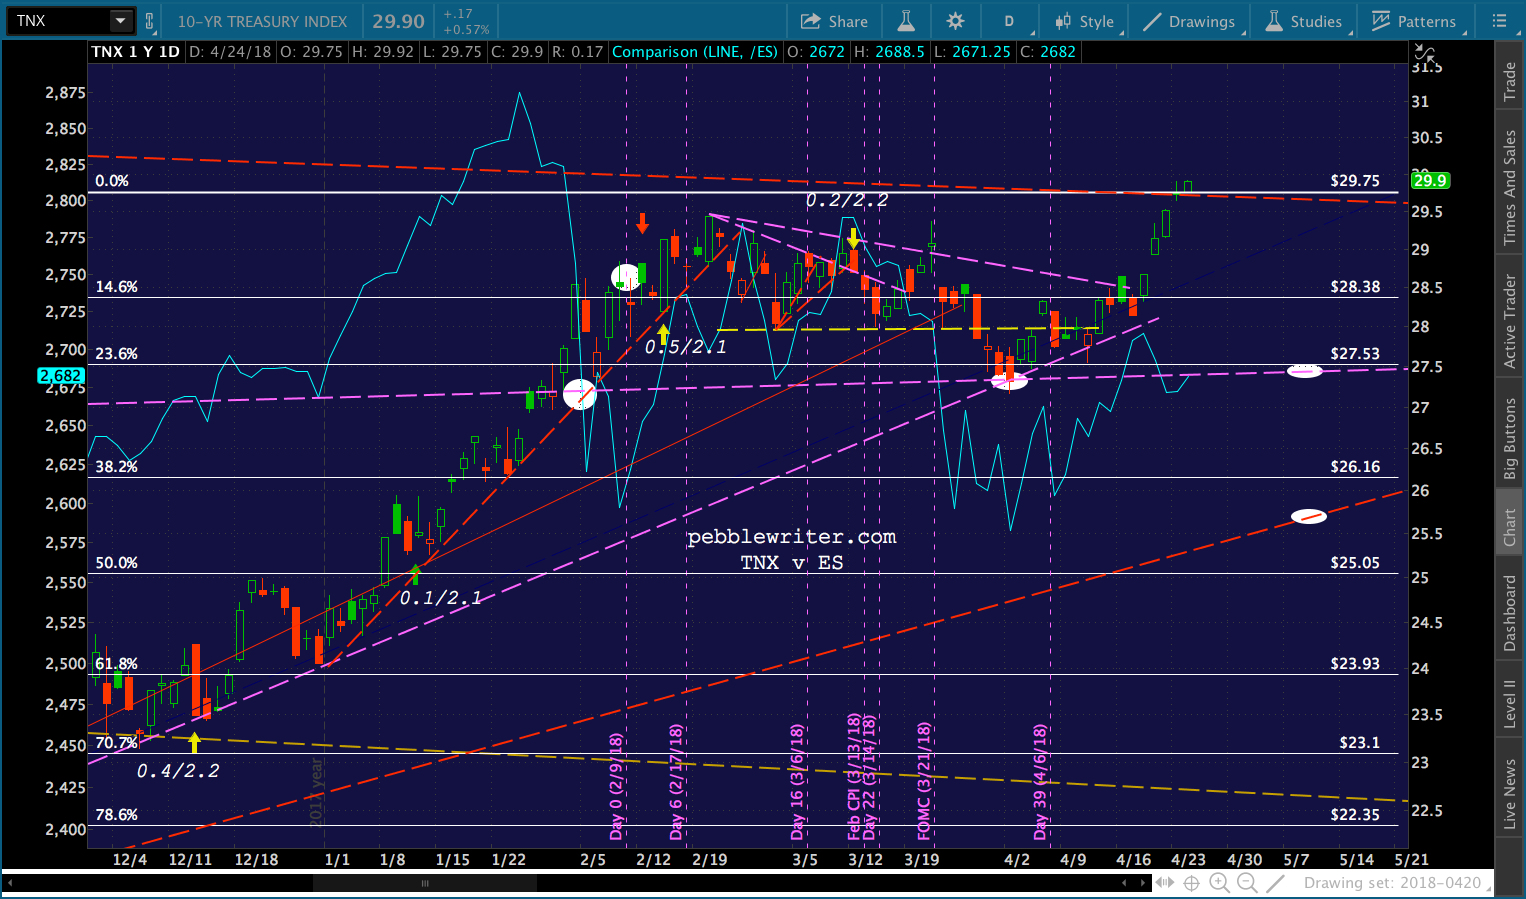Click the 0.1/2.1 chart annotation

[440, 598]
